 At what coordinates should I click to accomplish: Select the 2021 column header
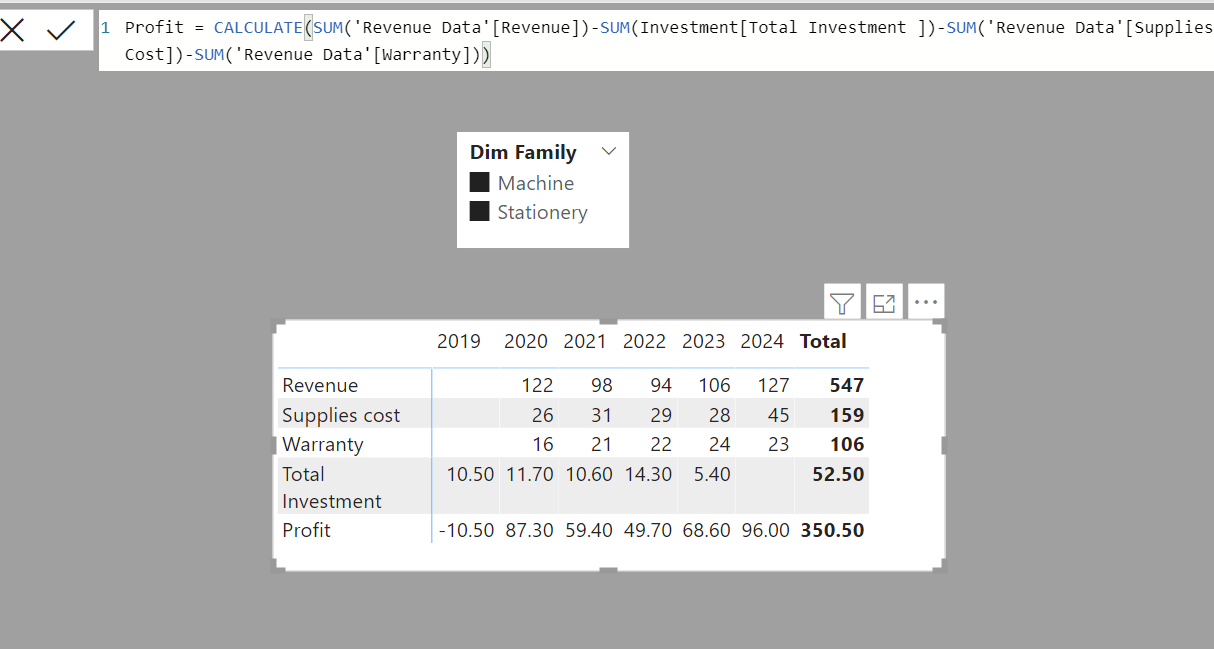pos(585,342)
